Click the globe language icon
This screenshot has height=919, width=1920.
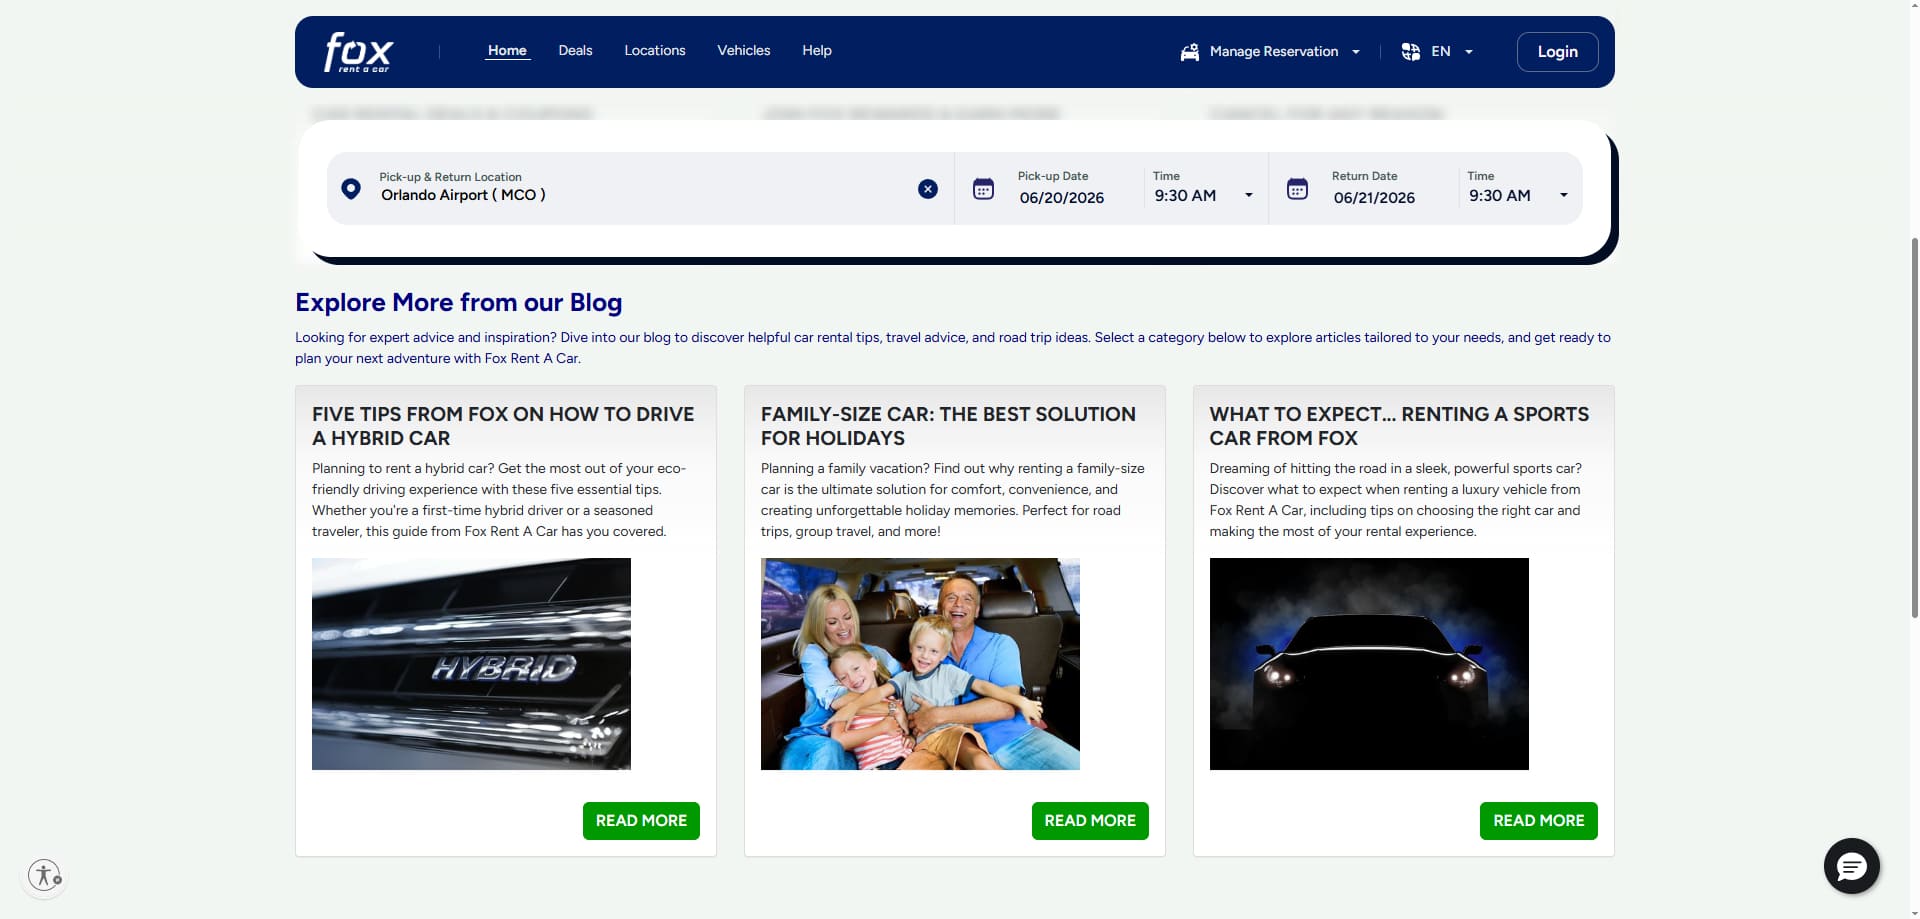point(1411,52)
